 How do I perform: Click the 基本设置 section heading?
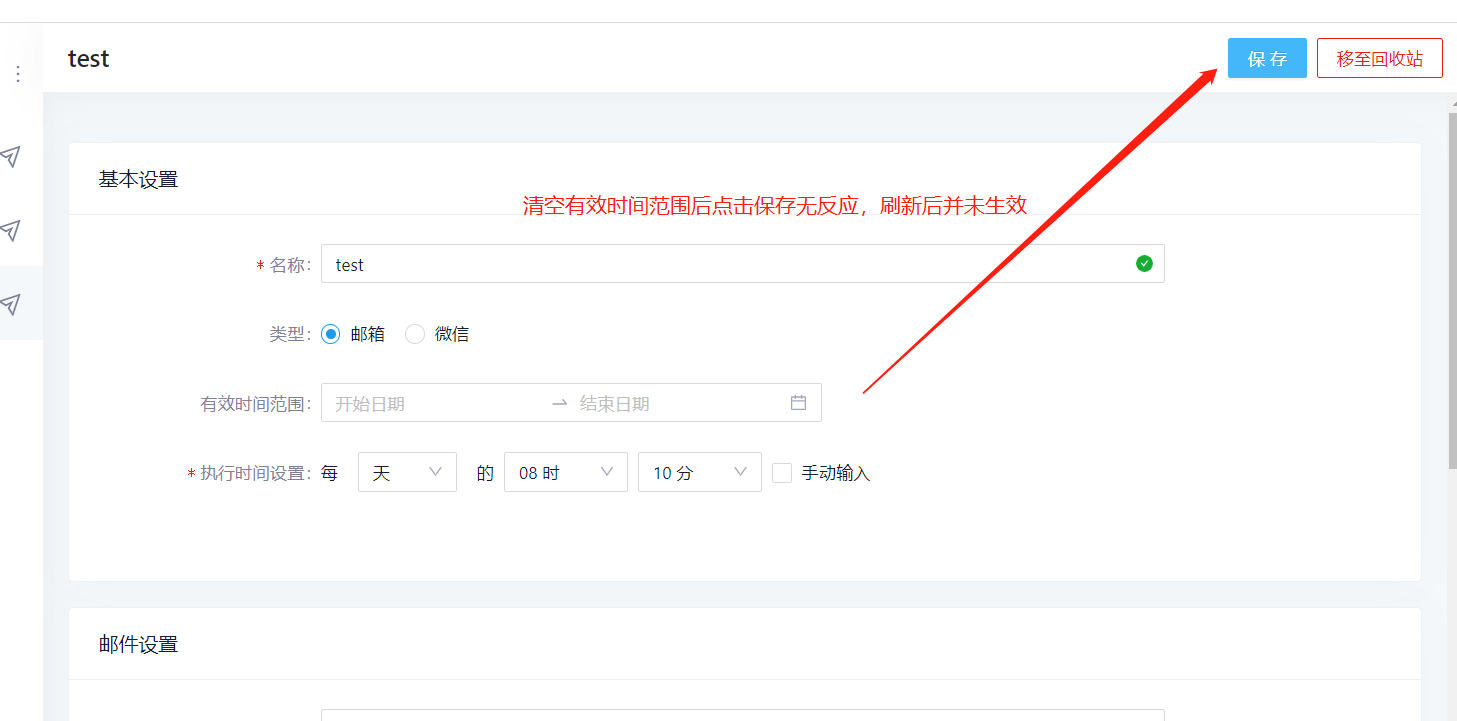pyautogui.click(x=138, y=180)
